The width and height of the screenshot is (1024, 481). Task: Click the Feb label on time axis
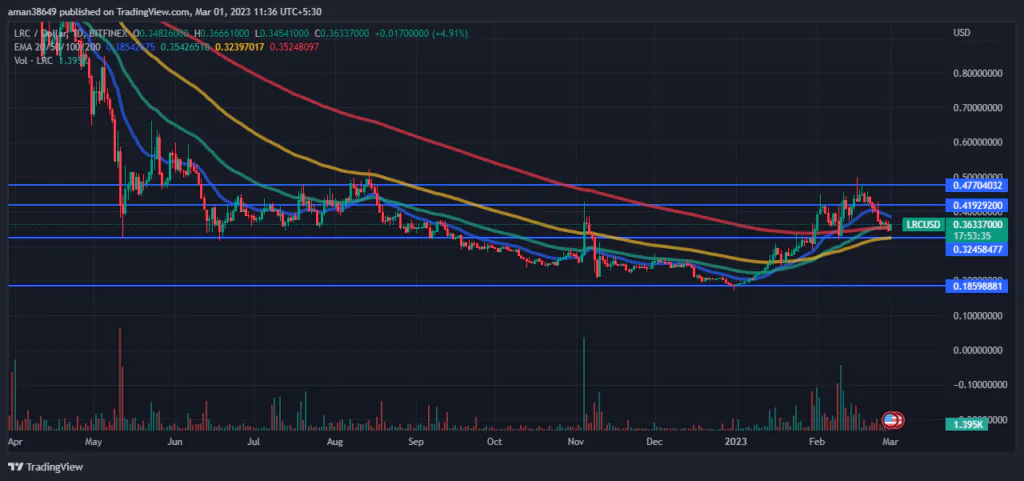click(x=815, y=442)
